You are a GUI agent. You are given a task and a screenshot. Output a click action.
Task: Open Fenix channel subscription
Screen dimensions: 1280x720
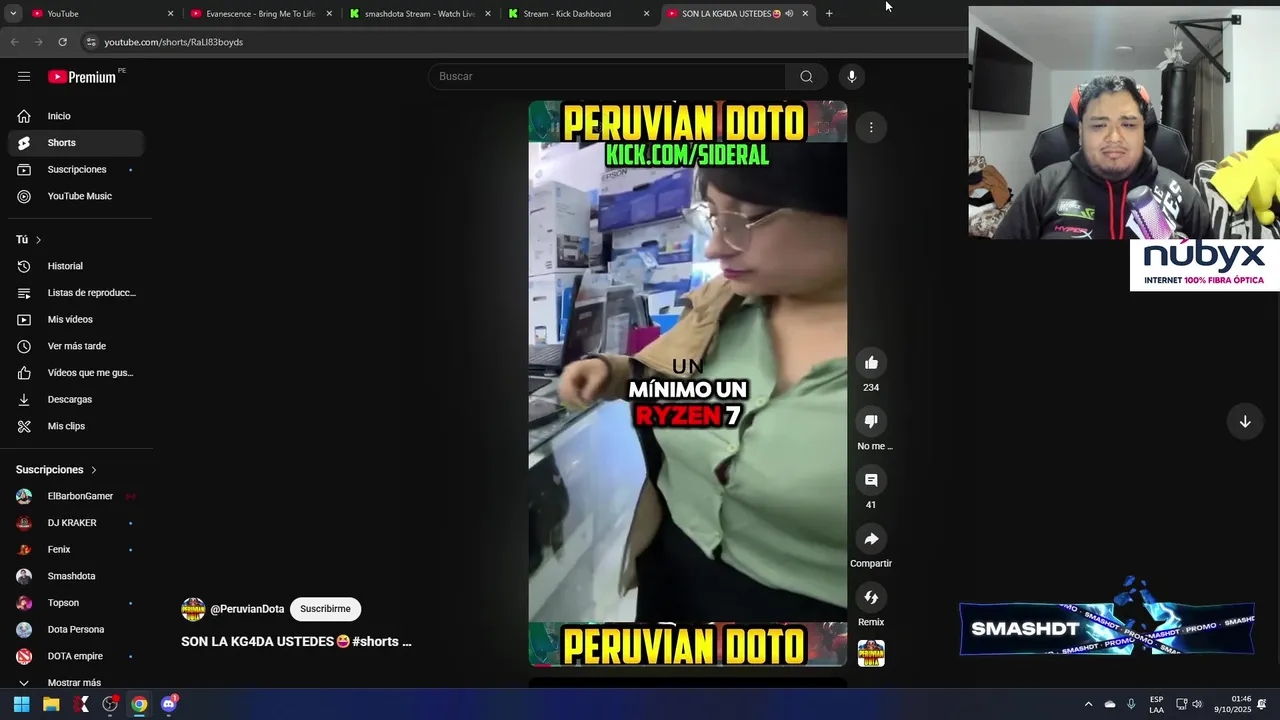click(76, 550)
